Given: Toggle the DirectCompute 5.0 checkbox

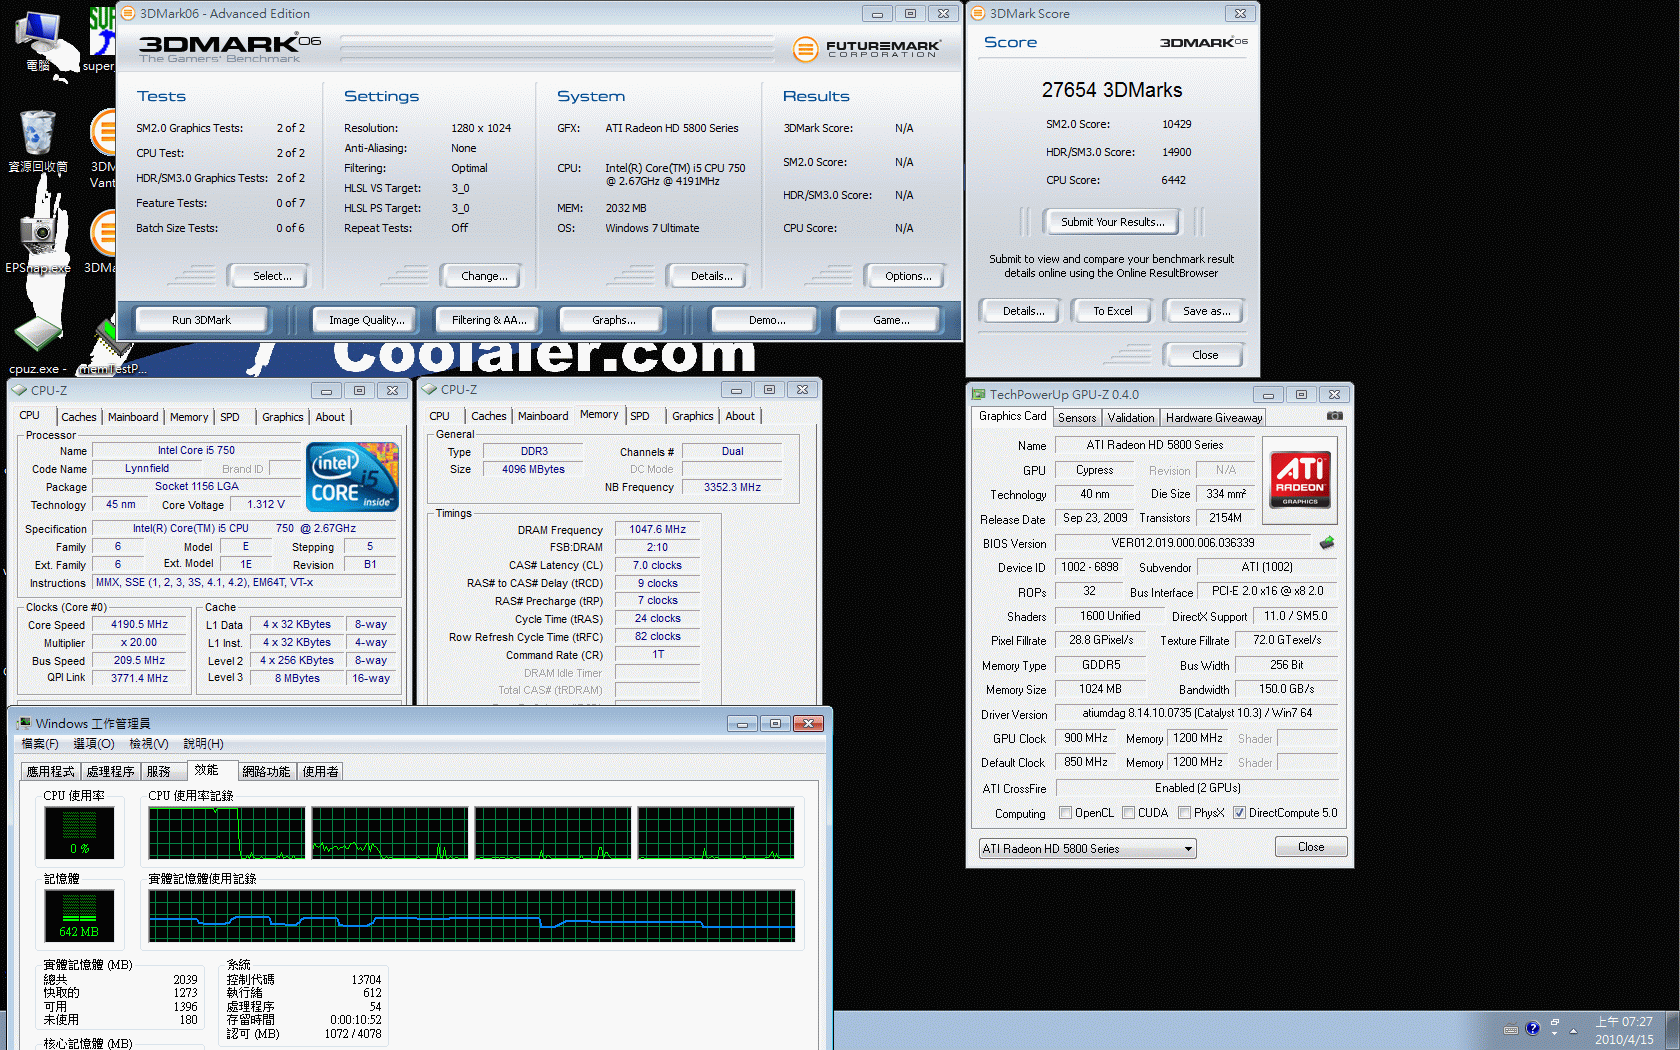Looking at the screenshot, I should (1239, 813).
